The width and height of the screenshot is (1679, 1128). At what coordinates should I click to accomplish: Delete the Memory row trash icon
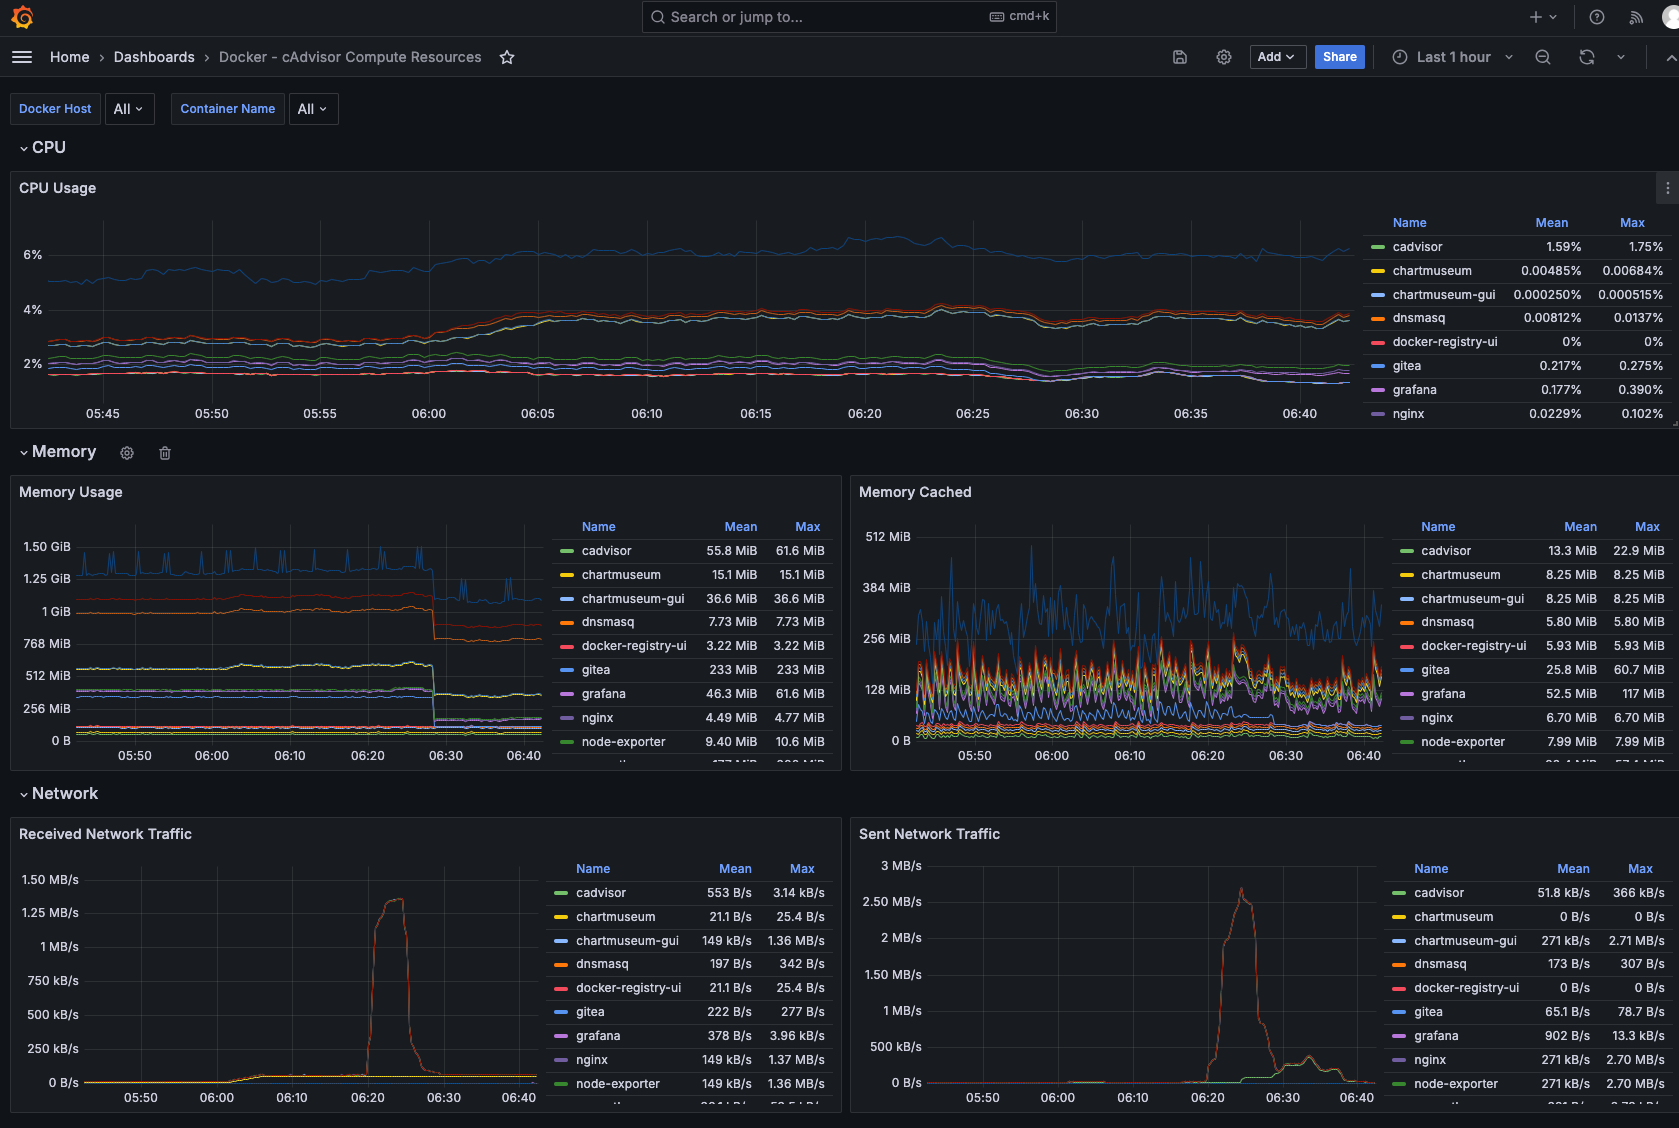click(x=165, y=453)
